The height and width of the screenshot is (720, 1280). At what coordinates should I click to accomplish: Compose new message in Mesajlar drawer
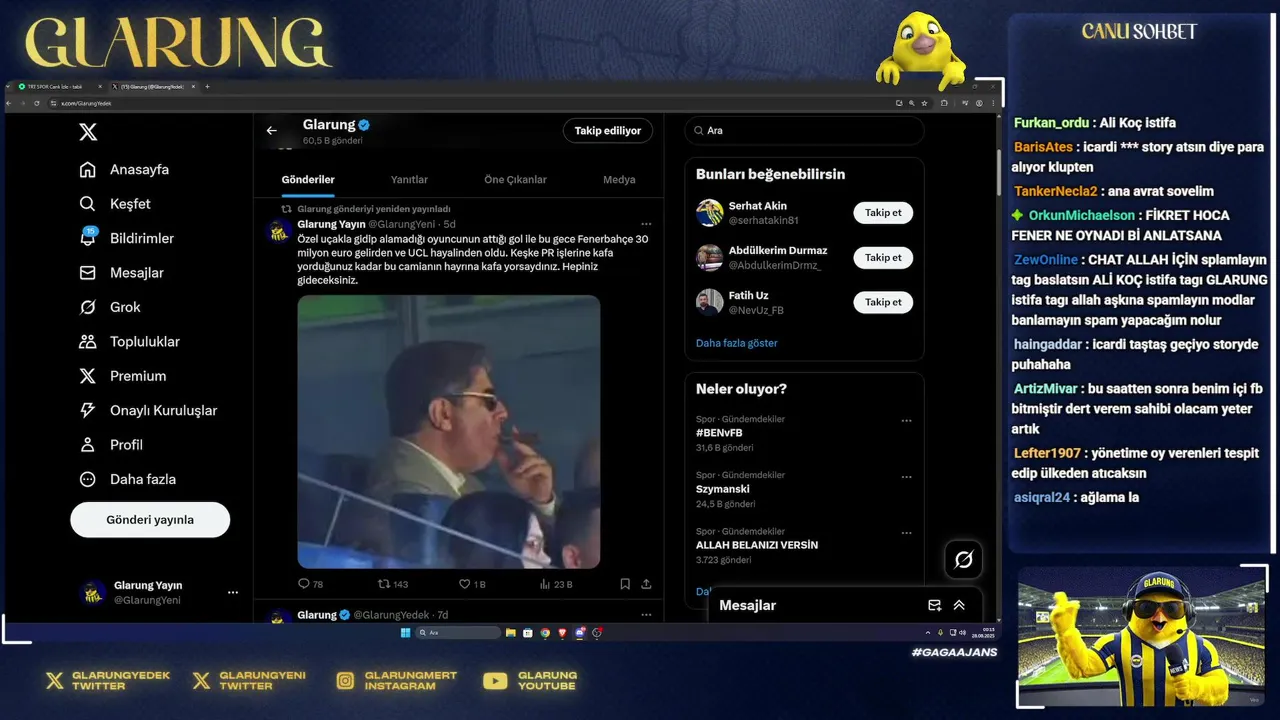point(935,605)
